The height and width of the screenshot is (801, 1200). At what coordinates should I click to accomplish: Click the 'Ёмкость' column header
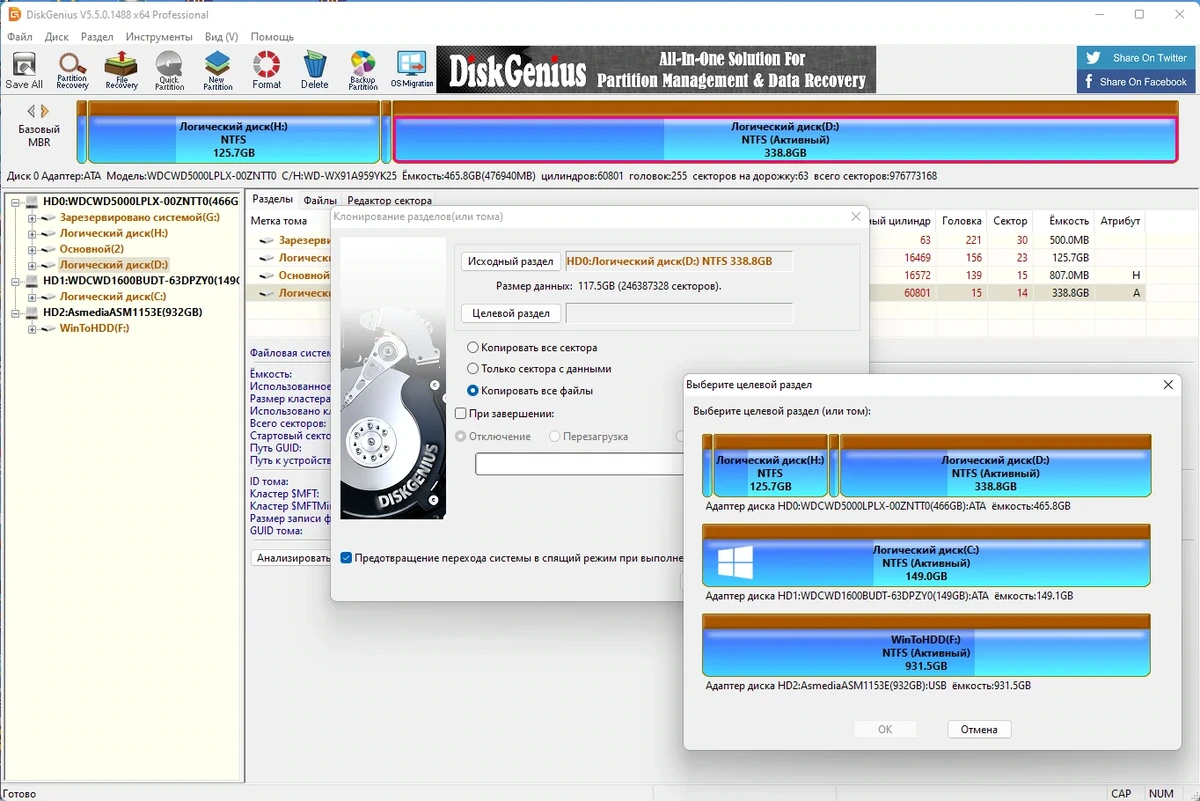[x=1068, y=221]
